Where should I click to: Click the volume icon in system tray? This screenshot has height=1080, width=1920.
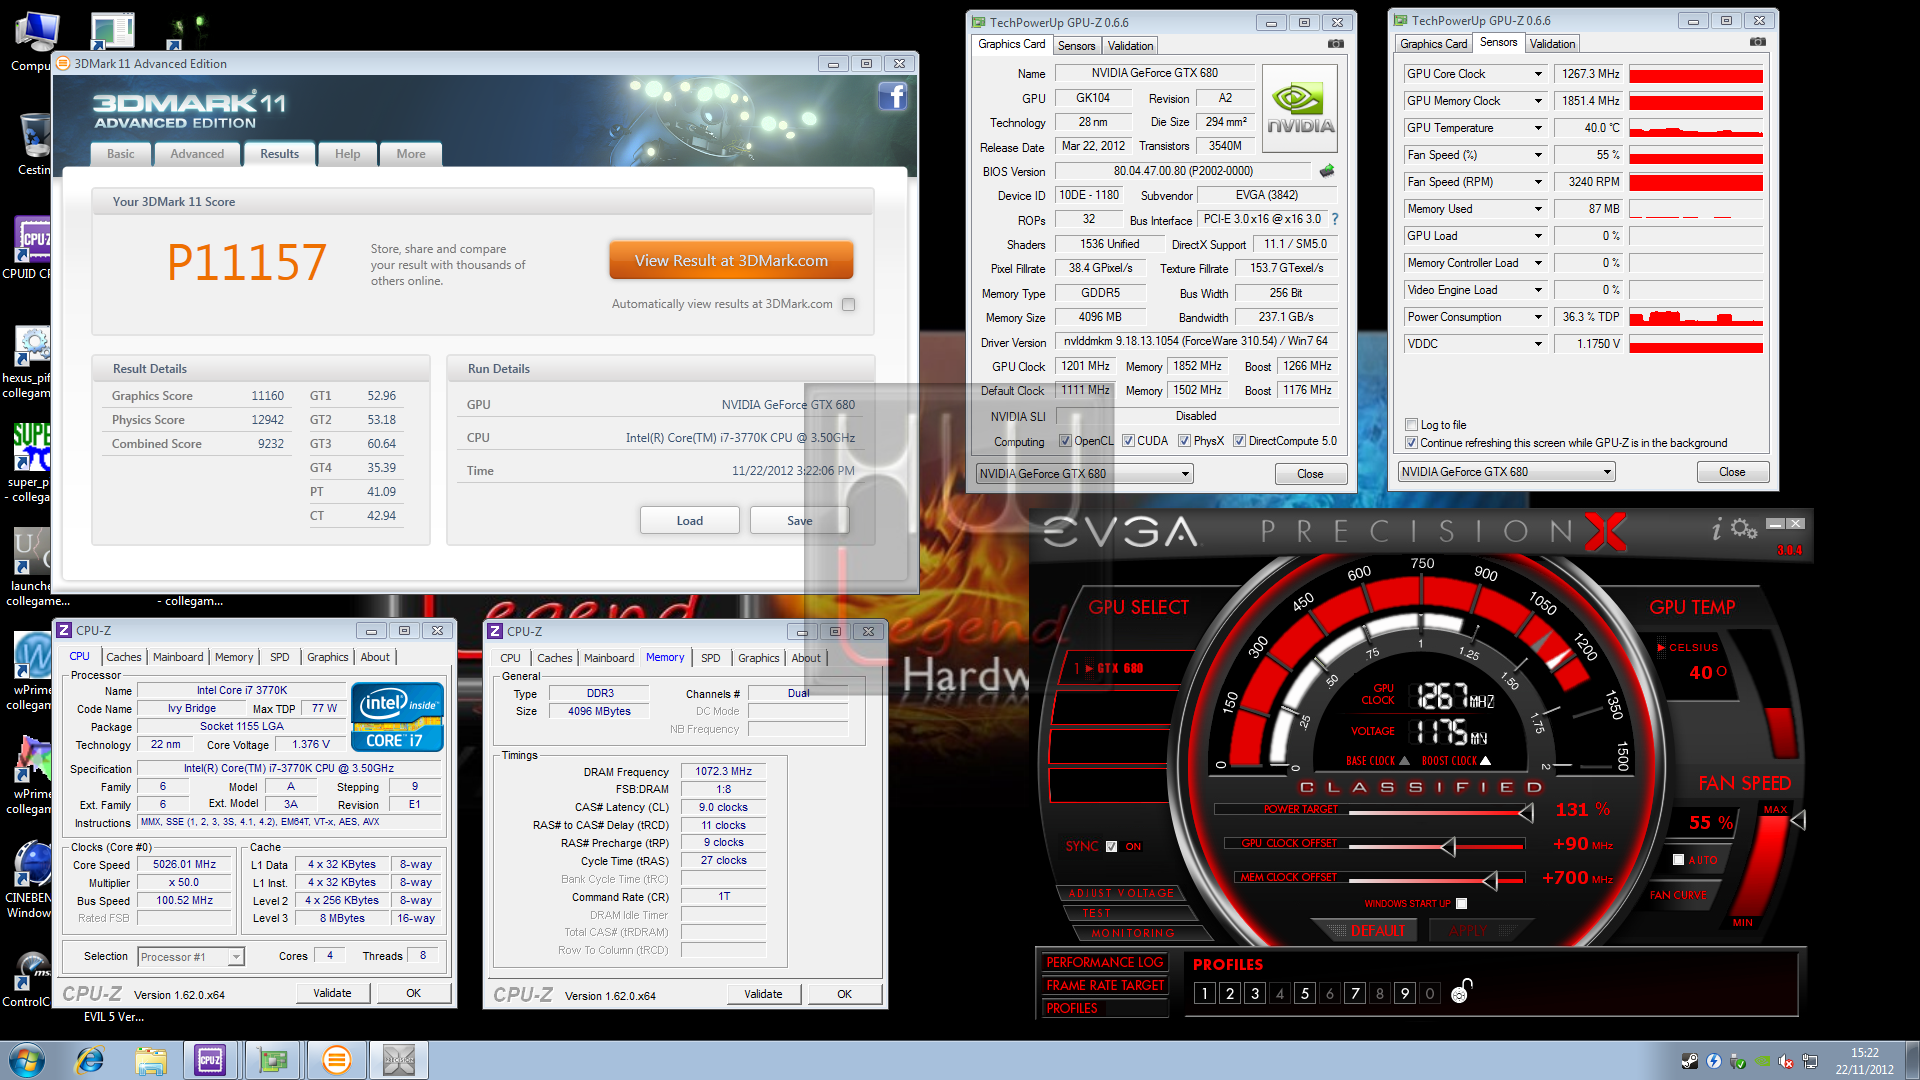point(1785,1061)
